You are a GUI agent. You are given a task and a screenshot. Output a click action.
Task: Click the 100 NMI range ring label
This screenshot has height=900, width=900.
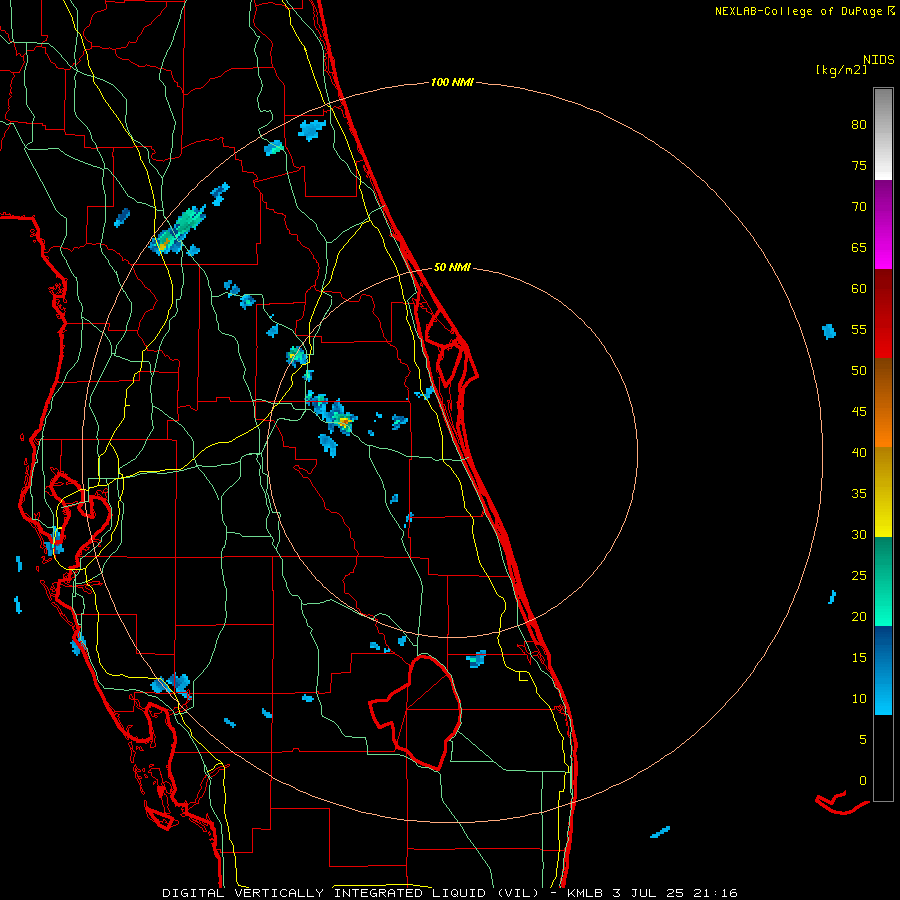pos(452,82)
